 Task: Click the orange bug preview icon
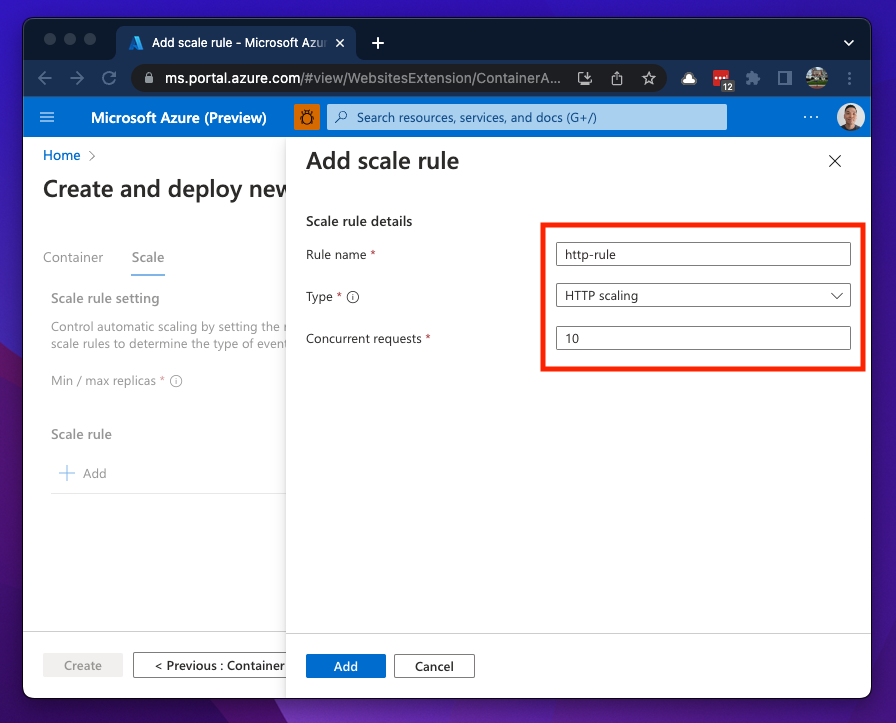pos(306,118)
